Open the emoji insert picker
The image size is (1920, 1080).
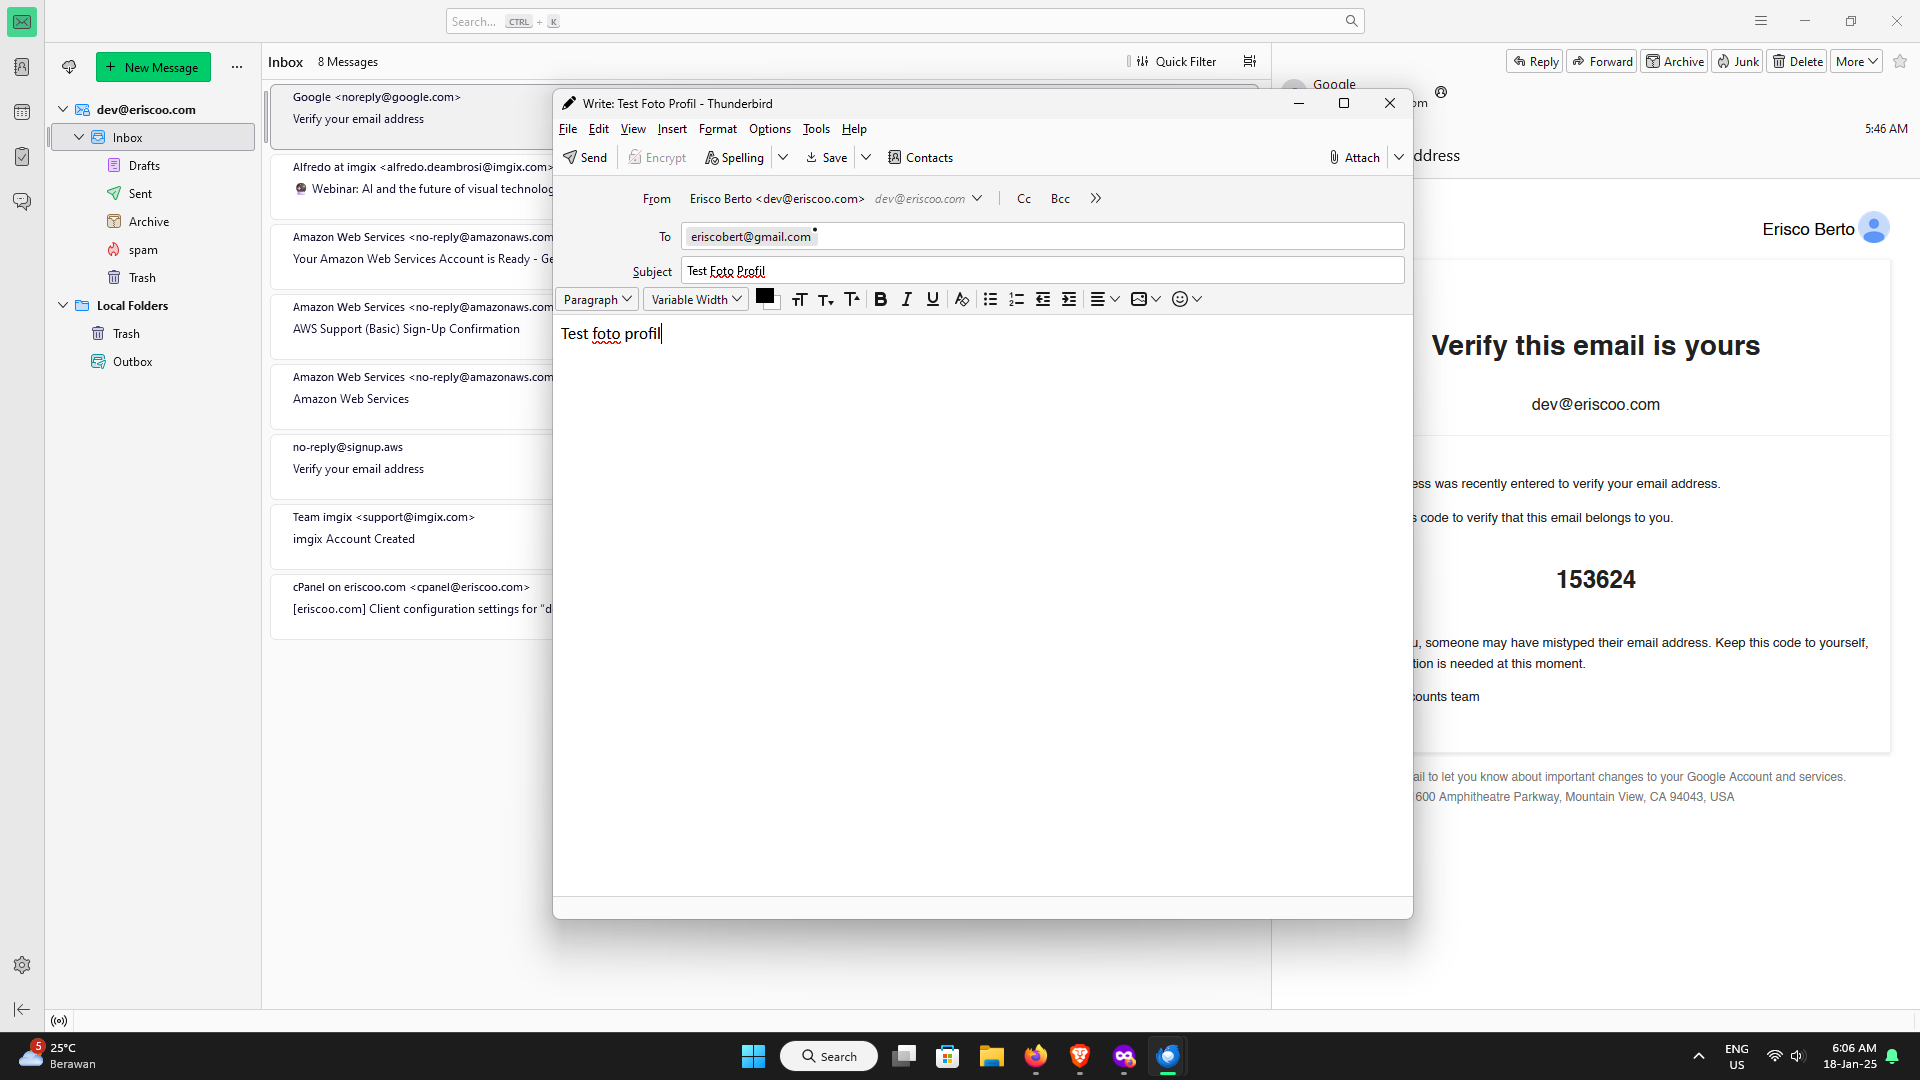[x=1185, y=299]
